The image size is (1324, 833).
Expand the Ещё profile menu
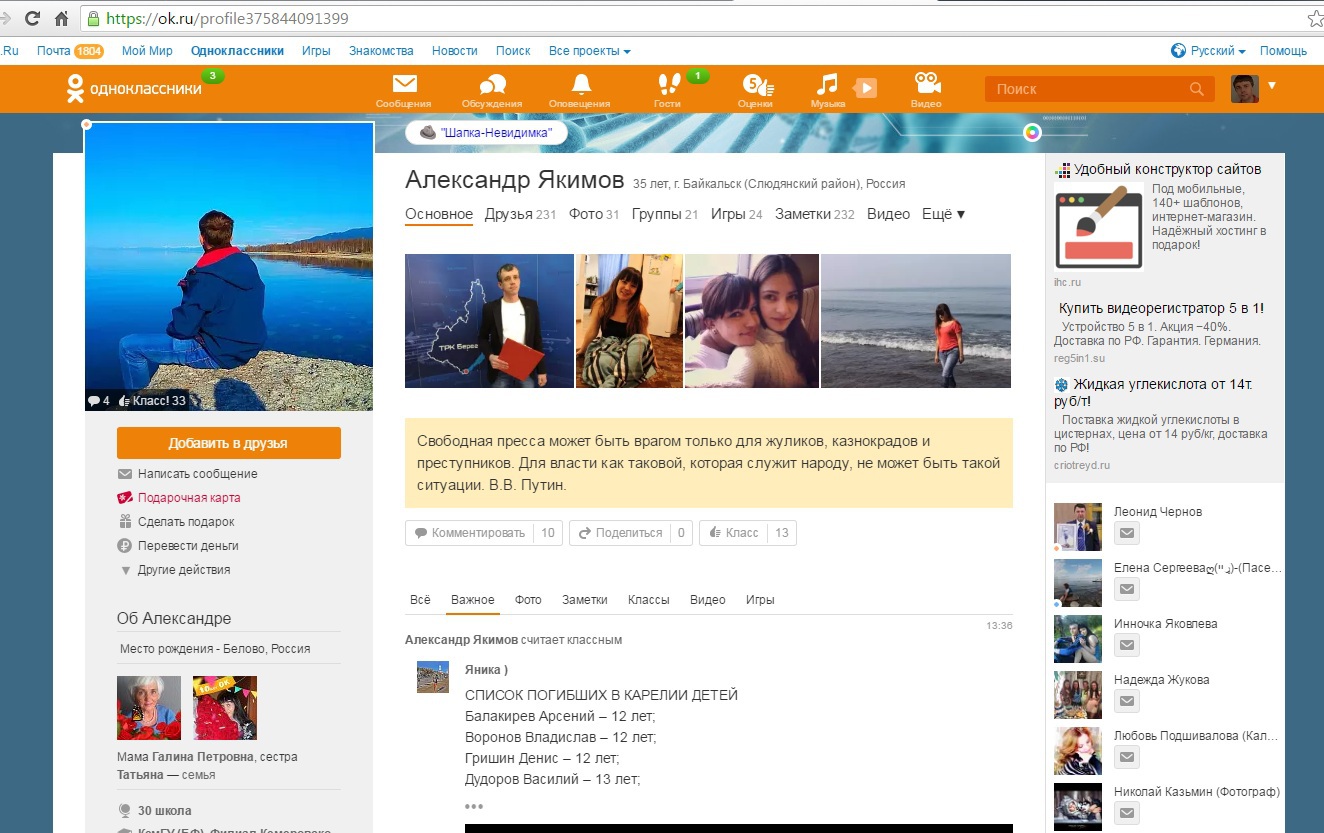(x=943, y=214)
